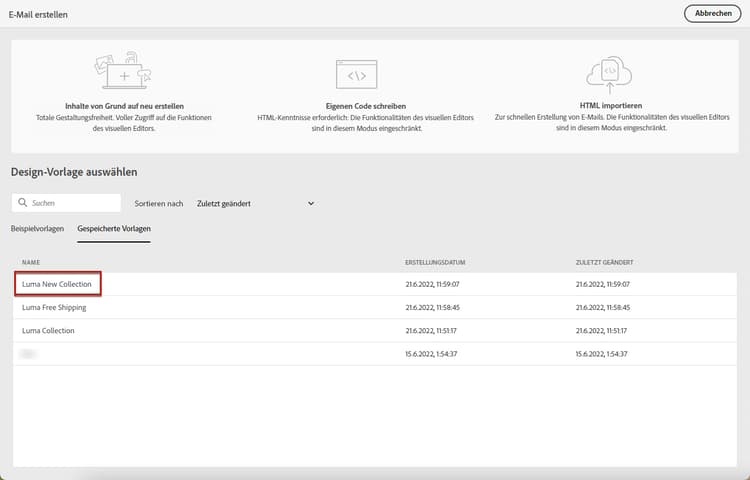Click last-modified 21.6.2022, 11:58:45 cell
Viewport: 750px width, 480px height.
coord(603,307)
